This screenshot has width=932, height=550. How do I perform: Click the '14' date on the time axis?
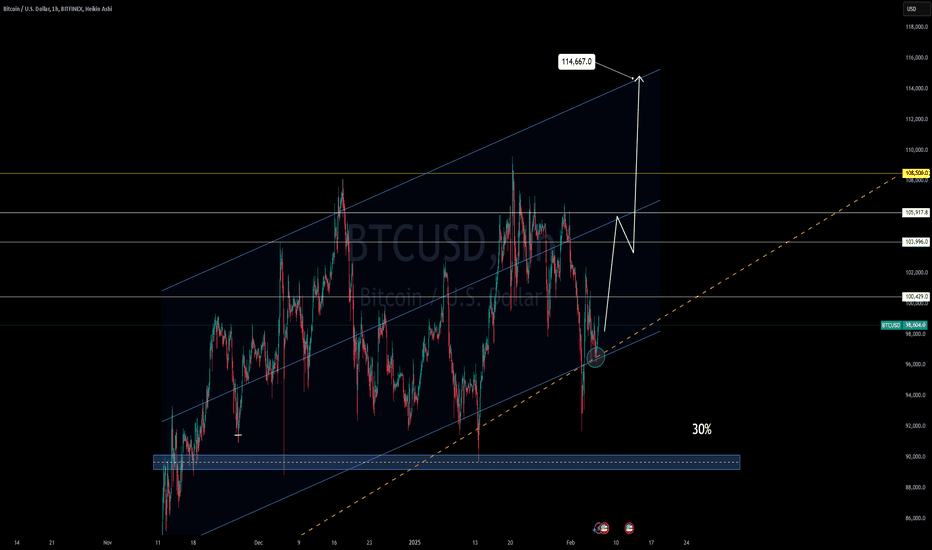click(x=17, y=542)
